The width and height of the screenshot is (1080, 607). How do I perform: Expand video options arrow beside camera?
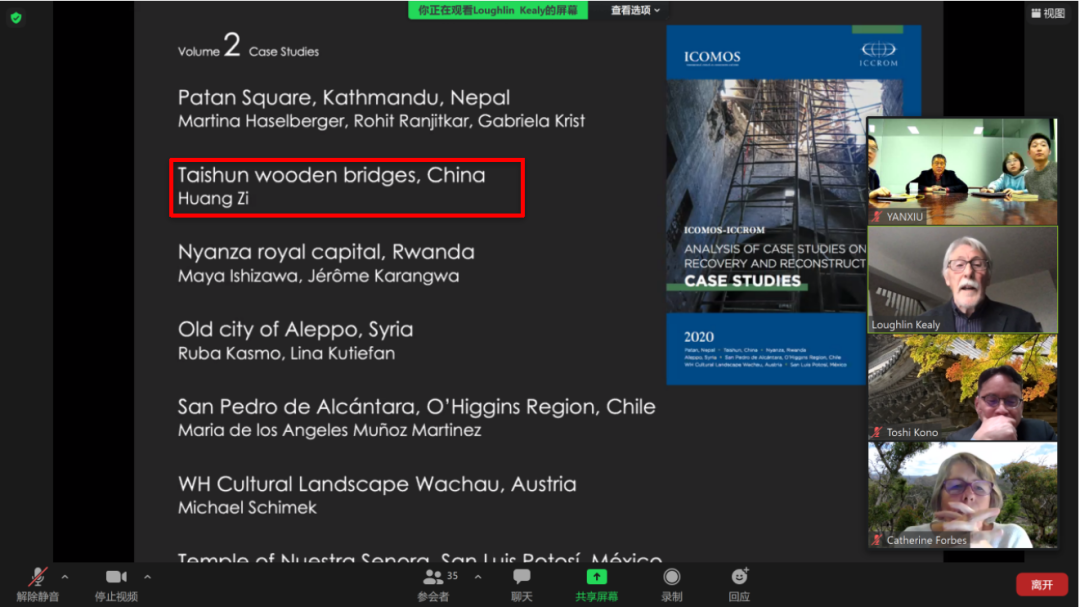tap(147, 577)
